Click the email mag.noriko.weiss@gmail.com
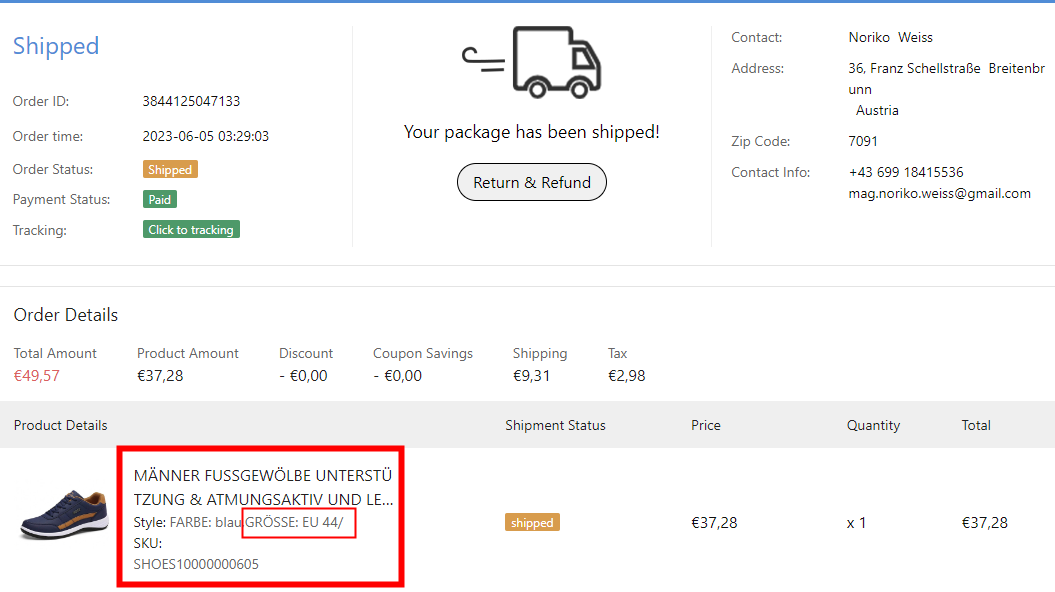This screenshot has width=1055, height=592. [939, 194]
